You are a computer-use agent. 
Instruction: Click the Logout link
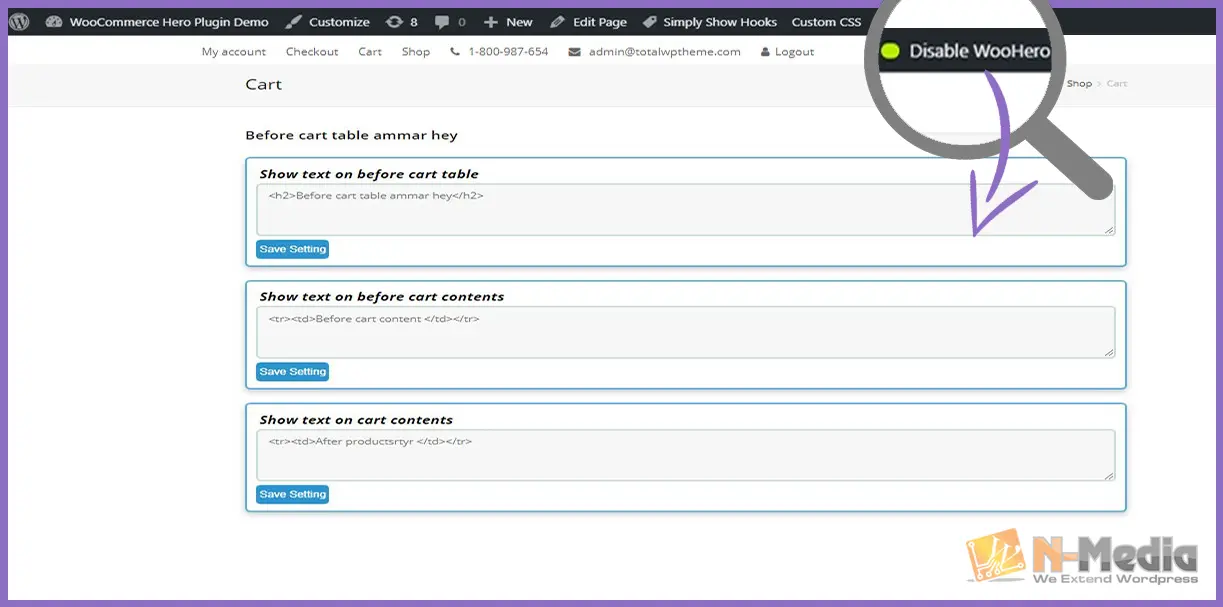(x=795, y=52)
